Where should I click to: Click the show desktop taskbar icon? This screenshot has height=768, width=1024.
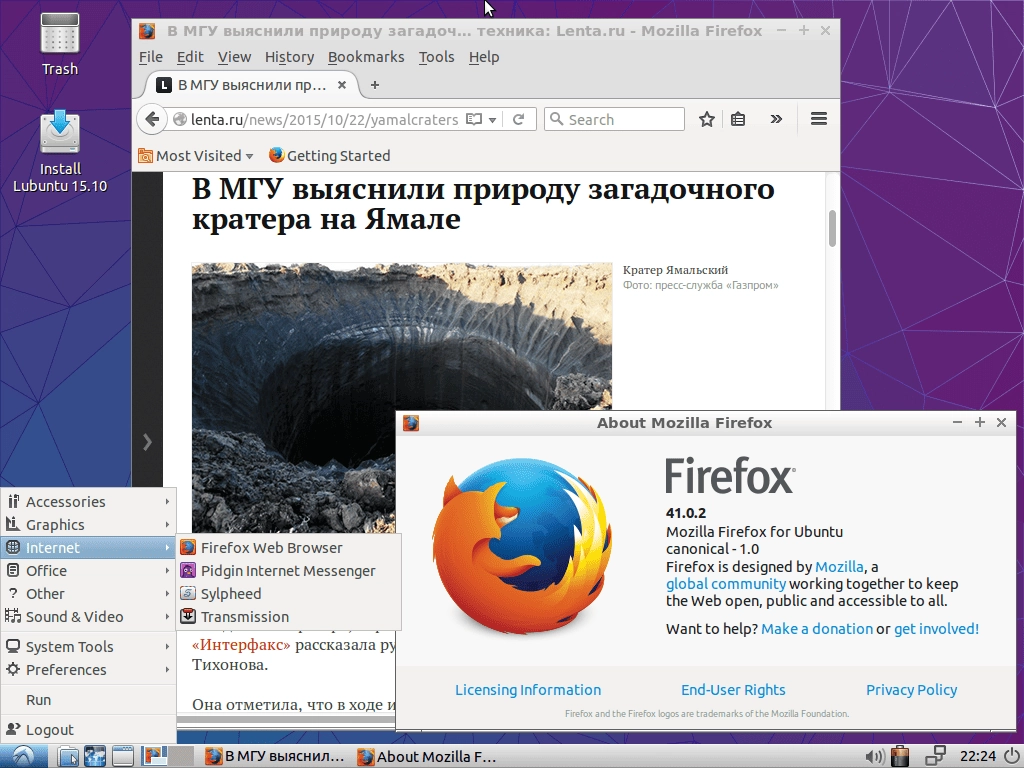(x=122, y=756)
